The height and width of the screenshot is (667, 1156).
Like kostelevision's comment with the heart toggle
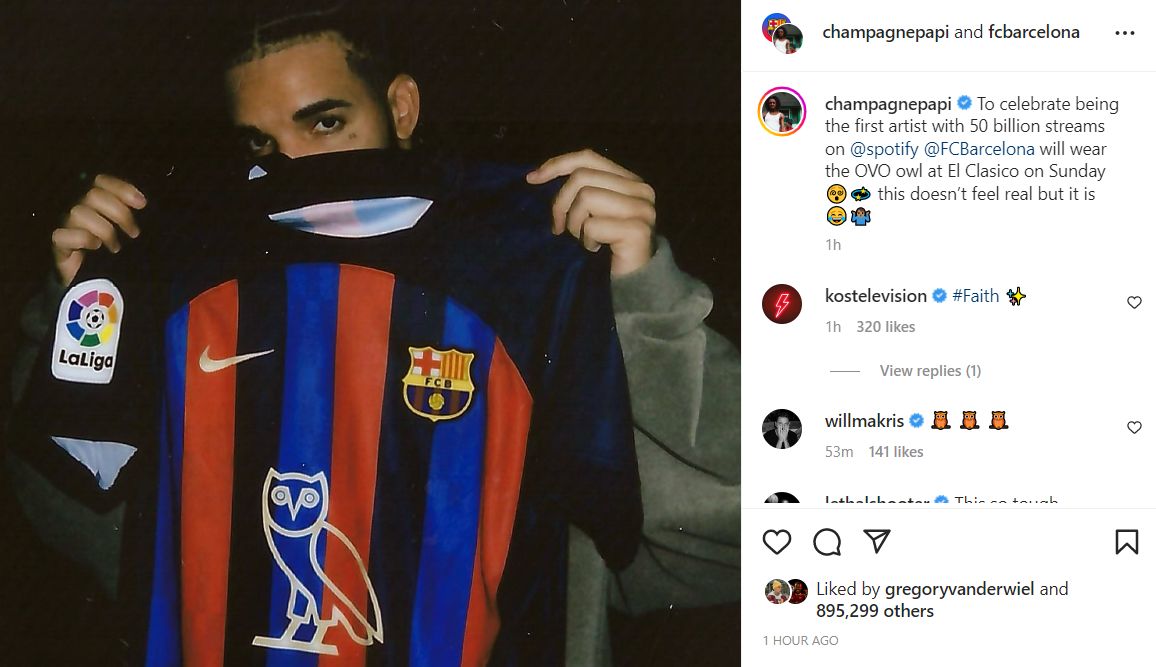pyautogui.click(x=1134, y=302)
